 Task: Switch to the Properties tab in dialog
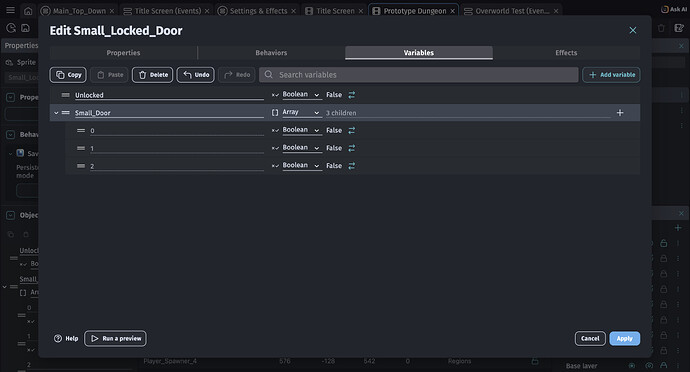click(x=123, y=53)
